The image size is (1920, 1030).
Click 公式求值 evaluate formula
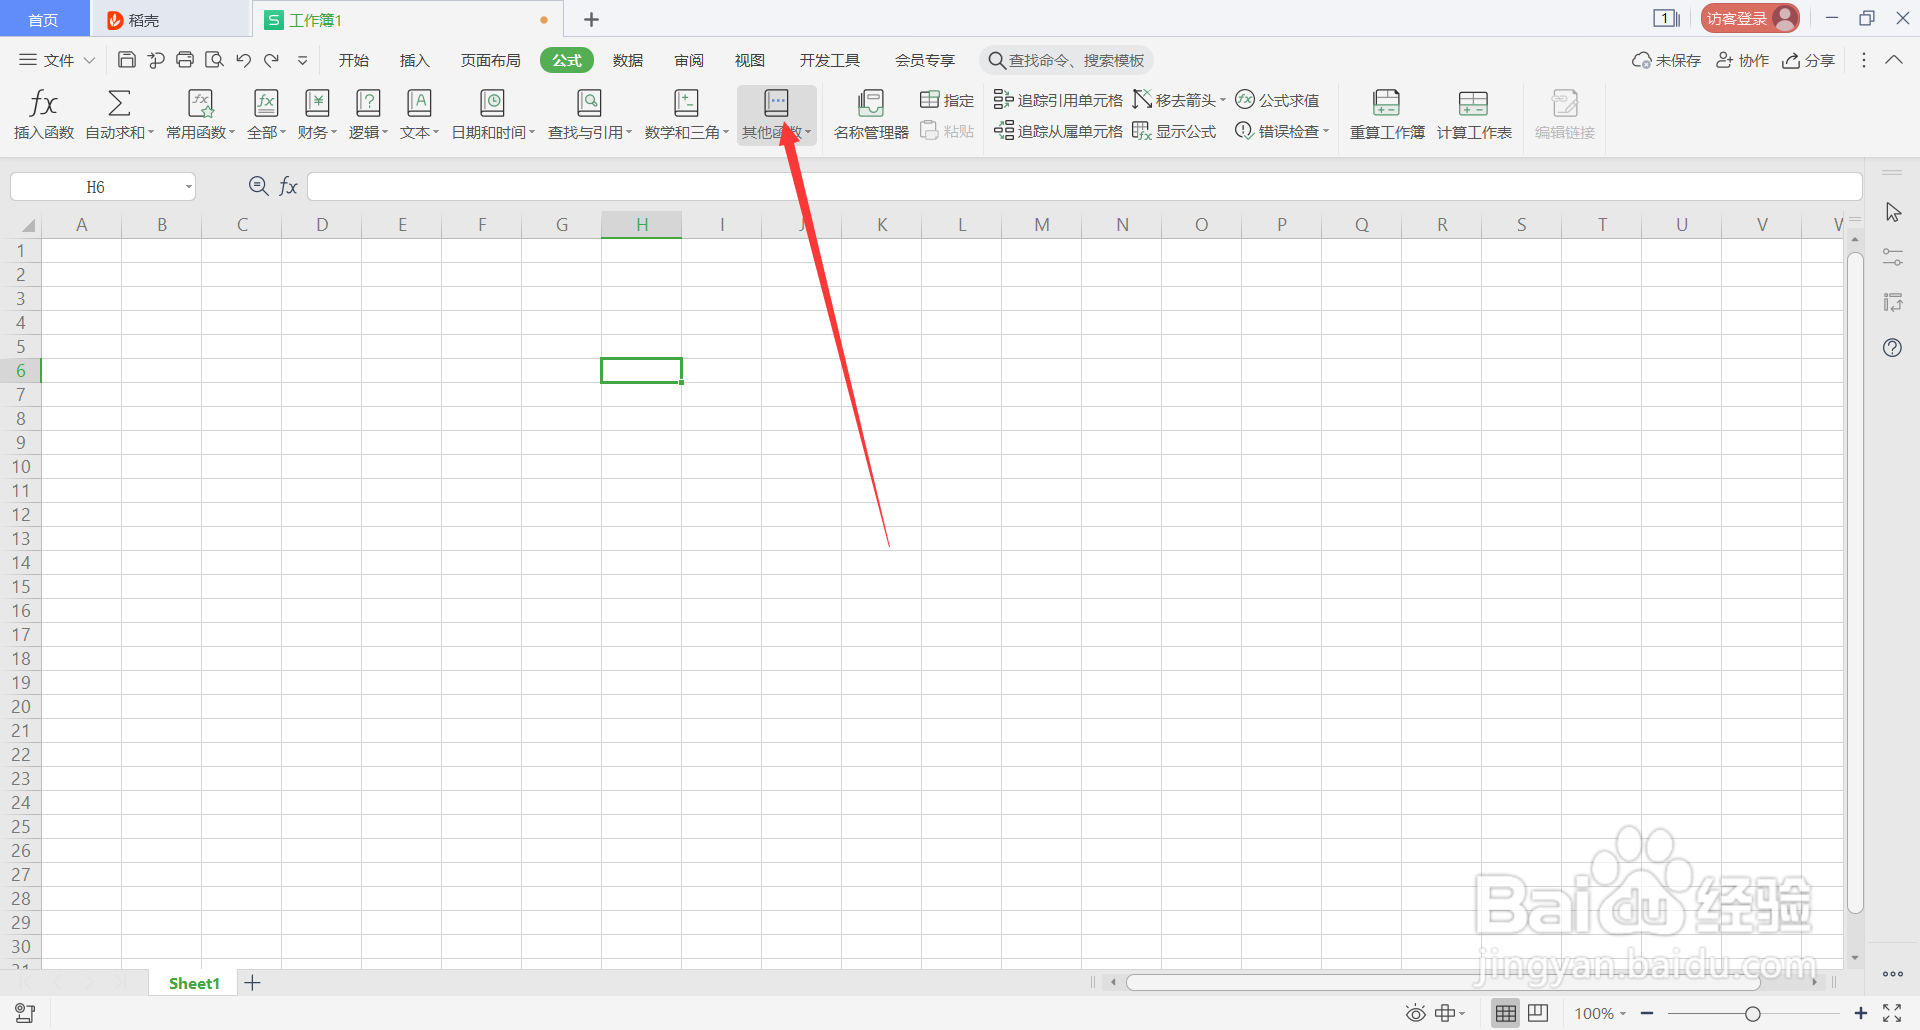coord(1277,100)
